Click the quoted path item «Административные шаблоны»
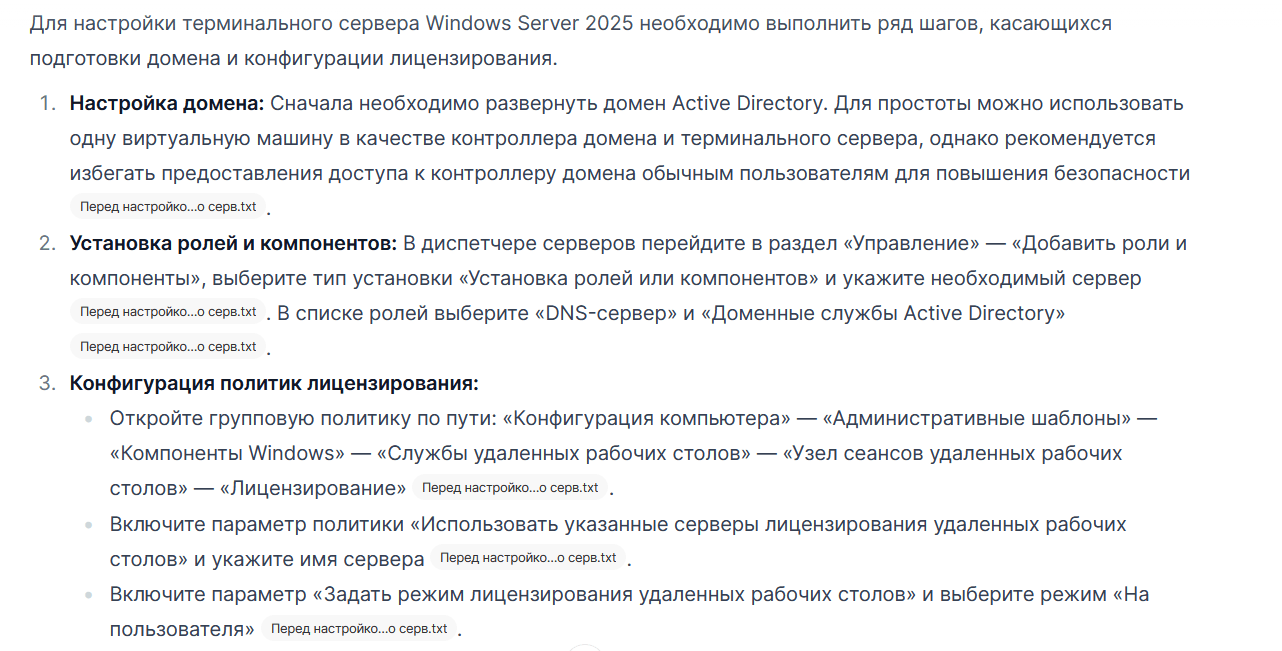 (x=981, y=418)
